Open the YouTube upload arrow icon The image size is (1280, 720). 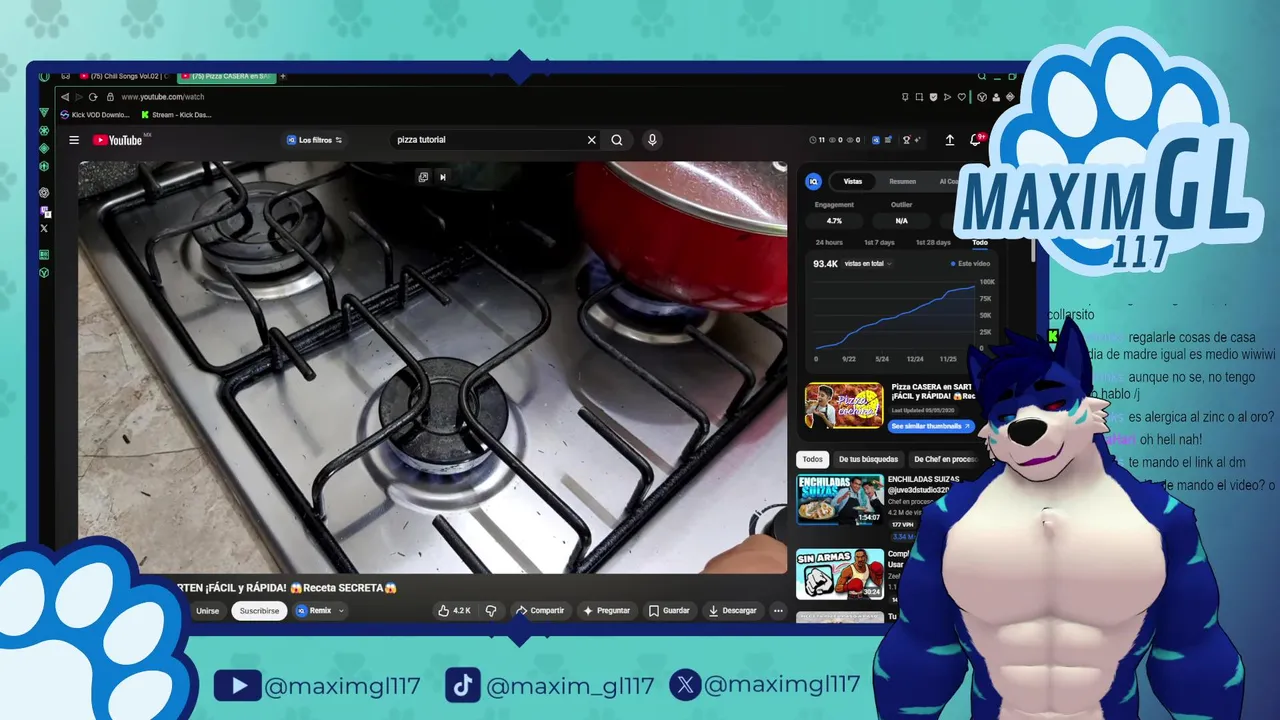(x=950, y=140)
